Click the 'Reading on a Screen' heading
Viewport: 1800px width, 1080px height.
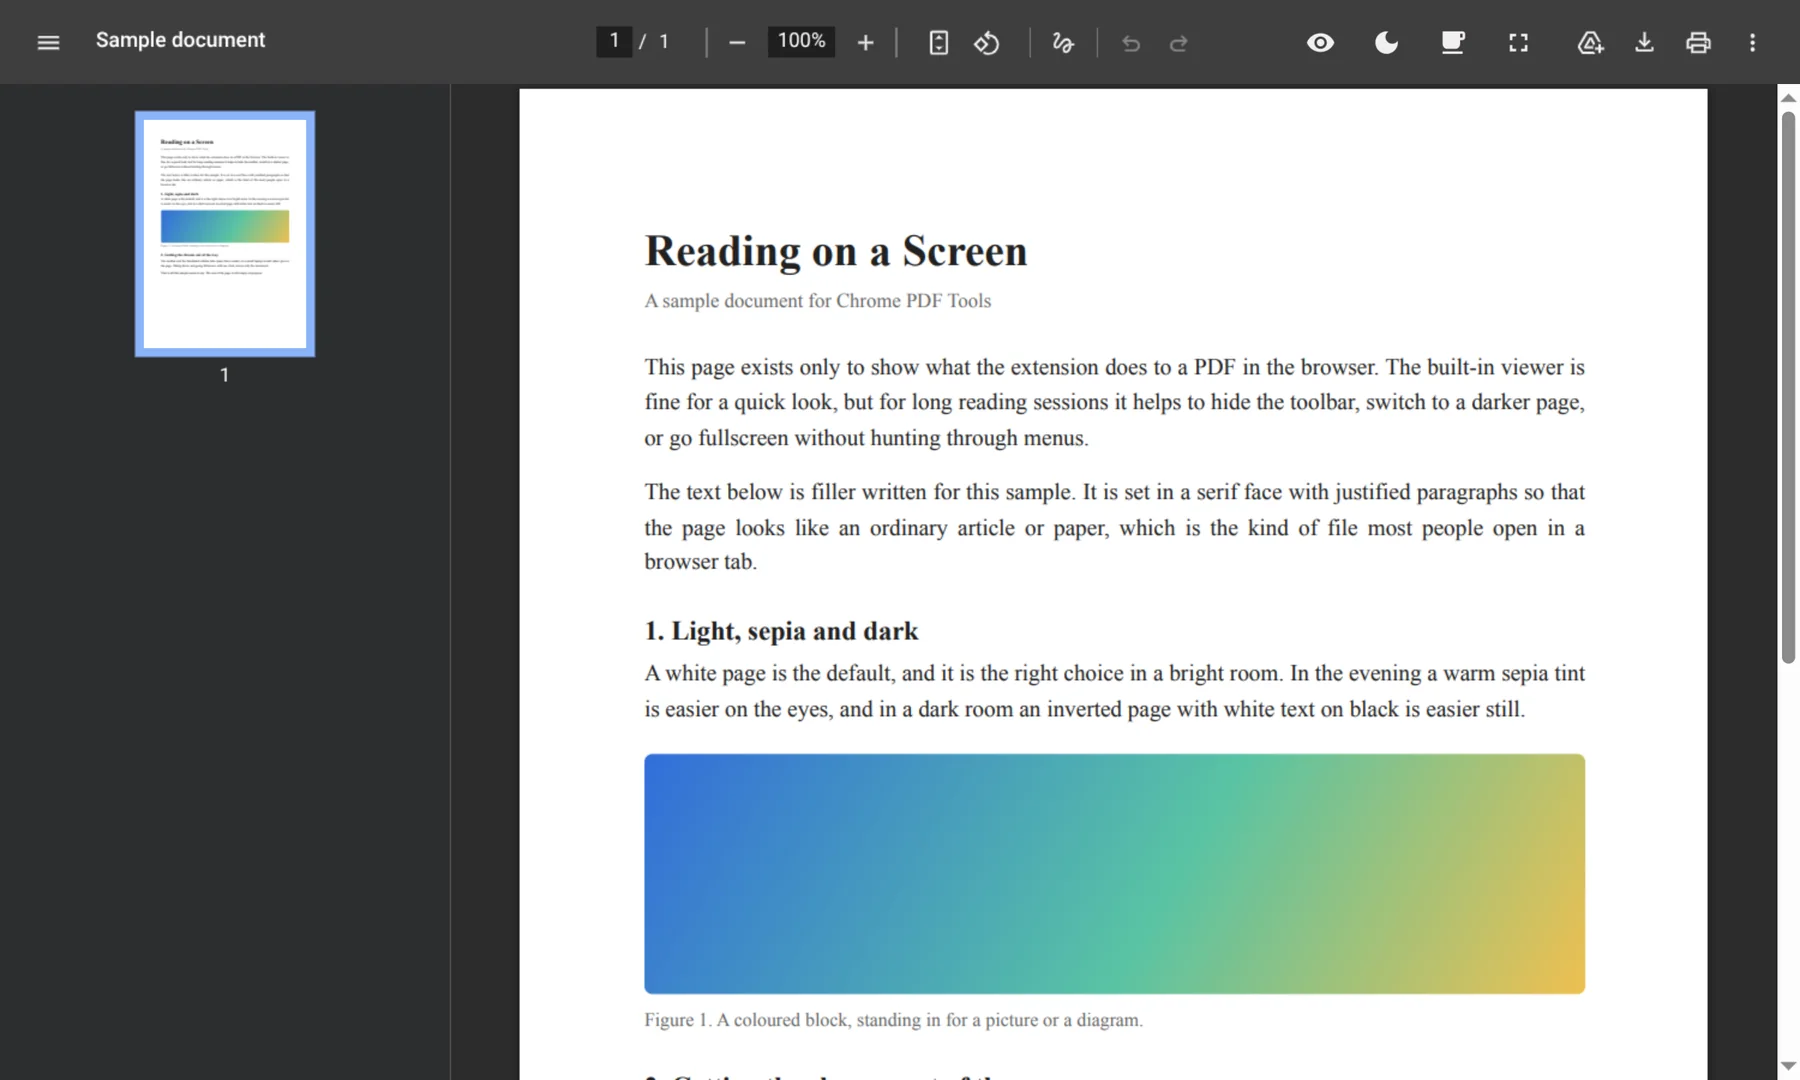(836, 251)
